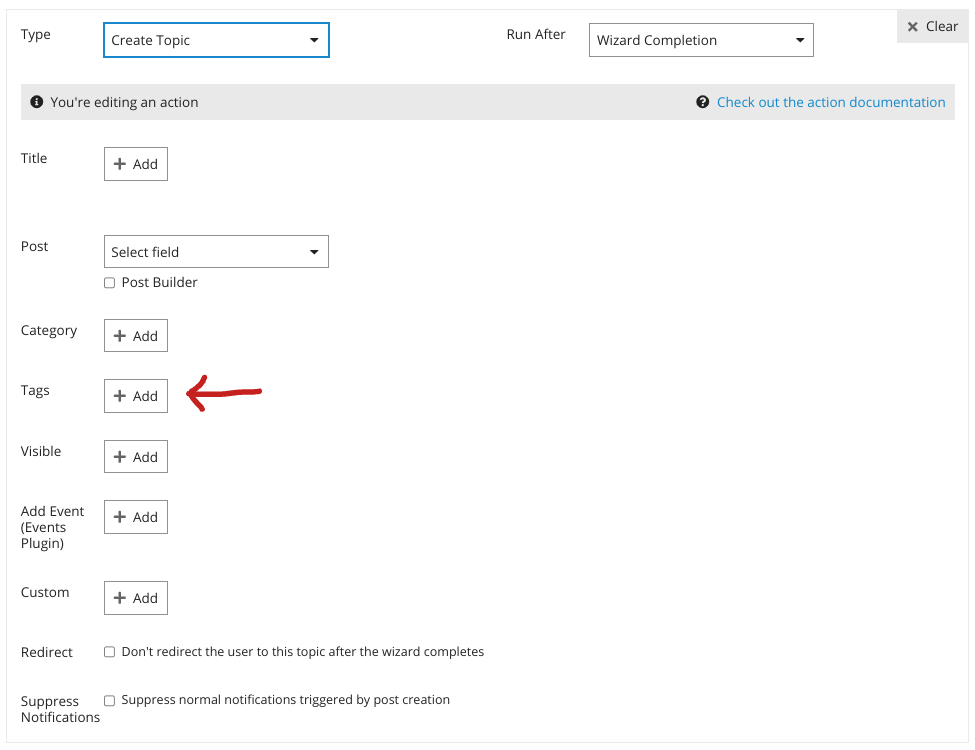This screenshot has width=975, height=750.
Task: Check the don't redirect user checkbox
Action: [x=110, y=652]
